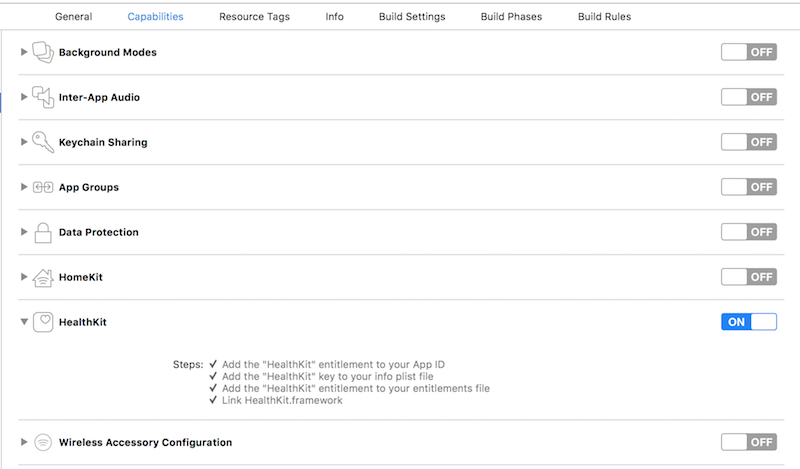Screen dimensions: 800x469
Task: Click the Background Modes capability icon
Action: [43, 52]
